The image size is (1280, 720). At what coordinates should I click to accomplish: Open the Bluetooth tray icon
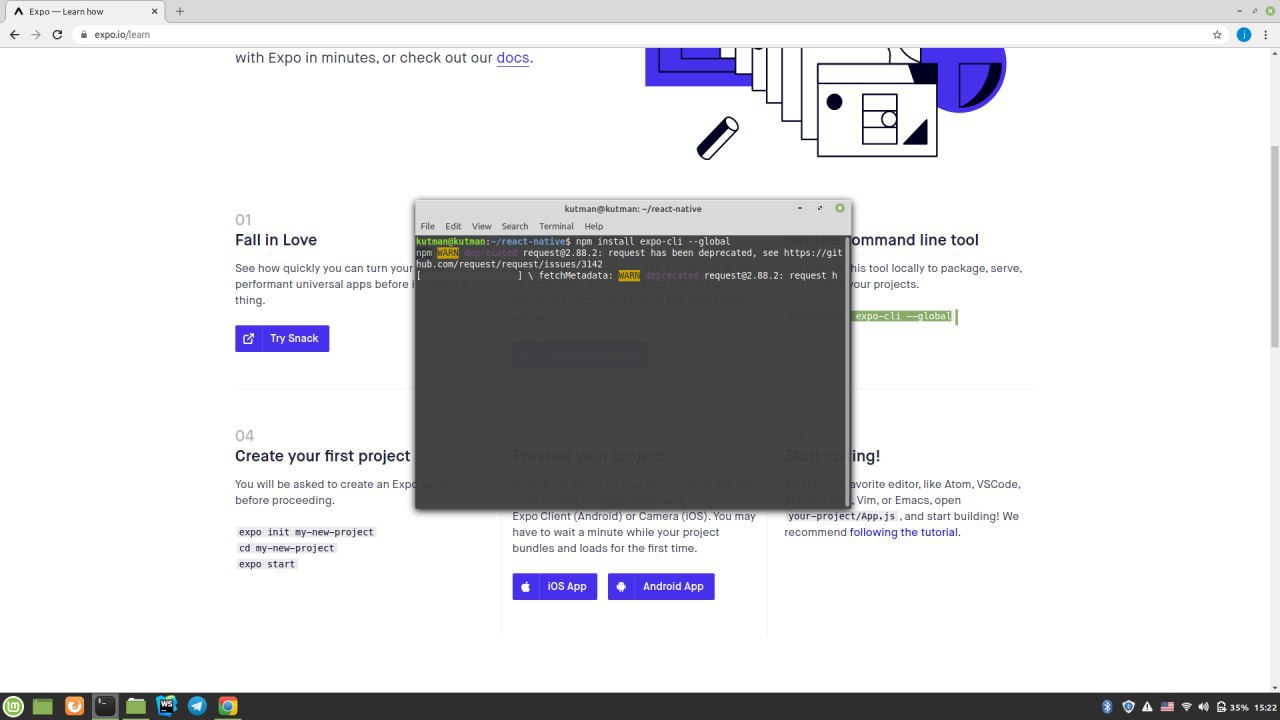click(1107, 707)
